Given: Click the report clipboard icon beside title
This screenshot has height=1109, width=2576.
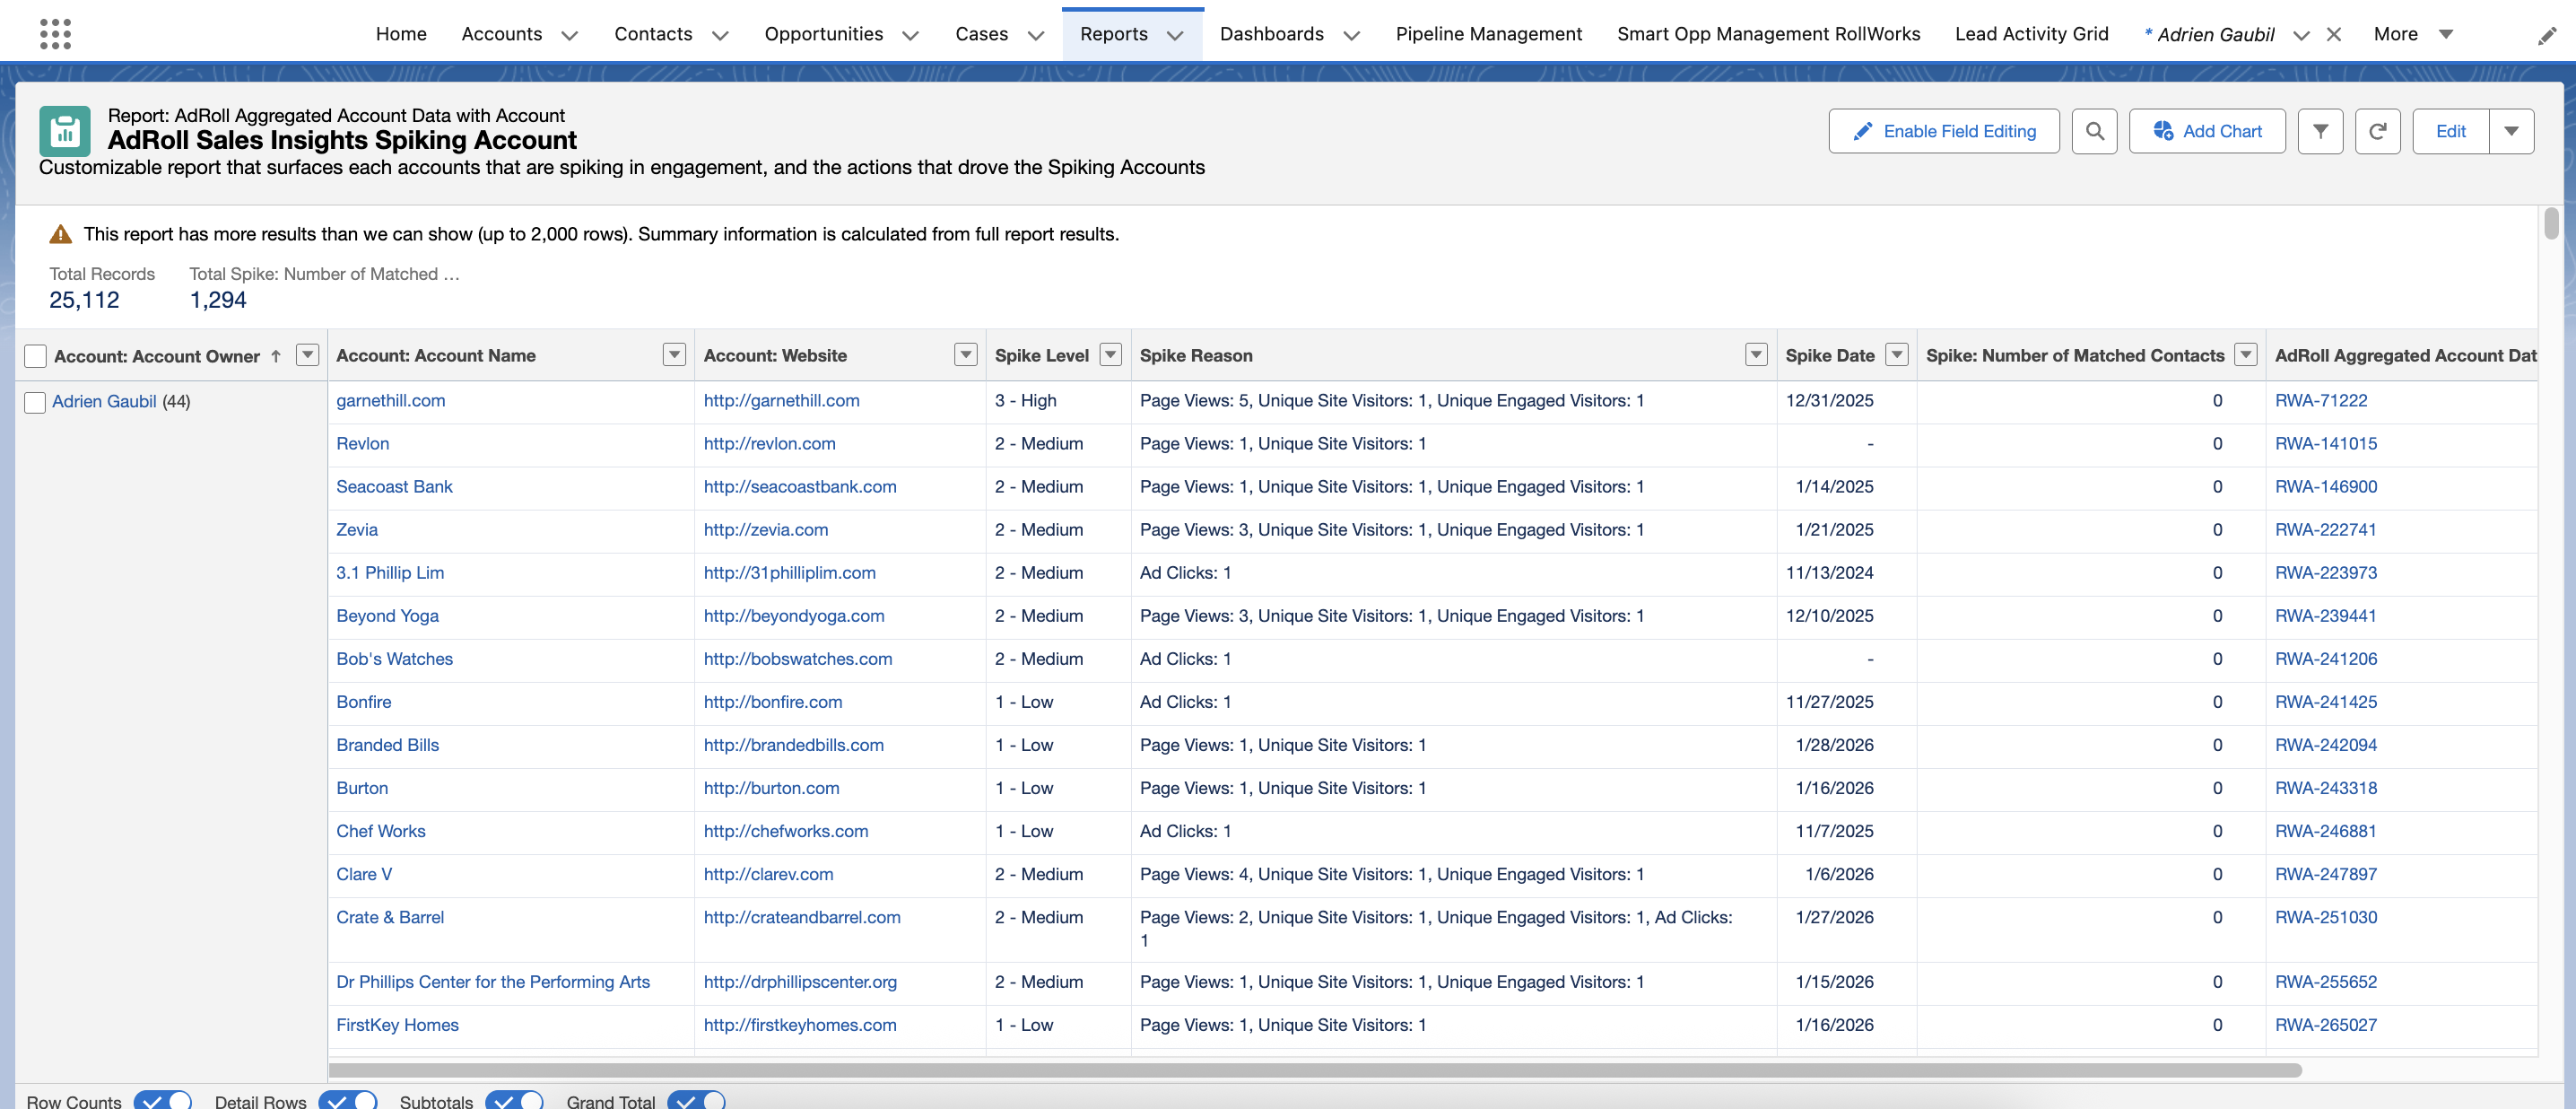Looking at the screenshot, I should click(65, 131).
